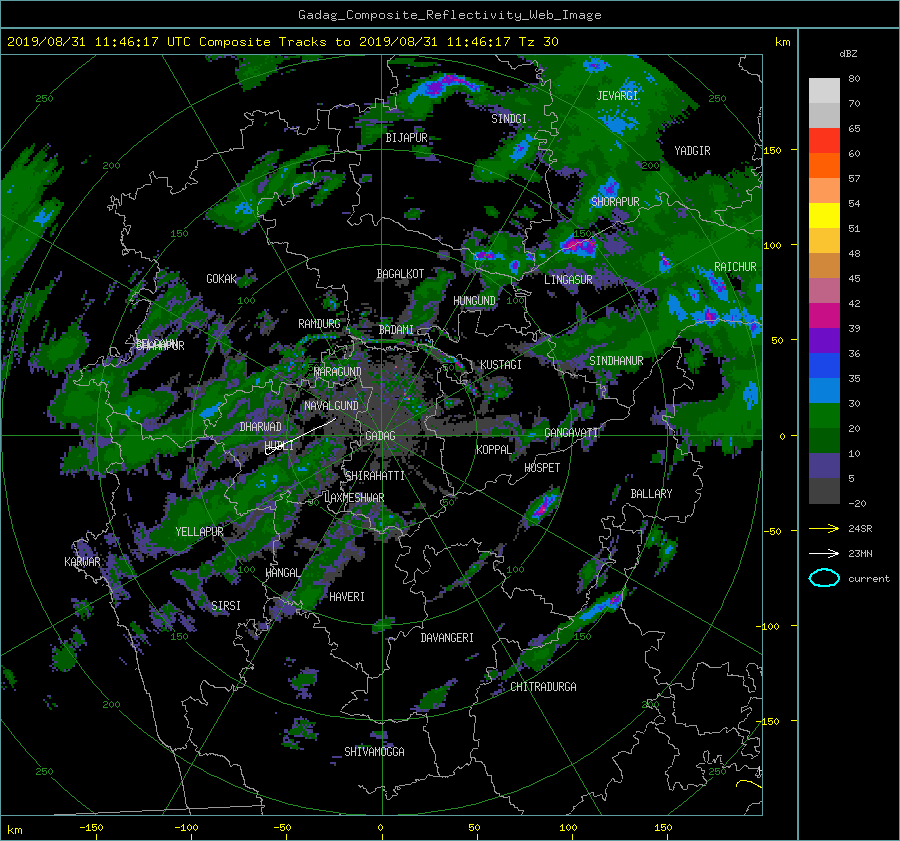Viewport: 900px width, 841px height.
Task: Click the GOKAK city label
Action: pos(221,279)
